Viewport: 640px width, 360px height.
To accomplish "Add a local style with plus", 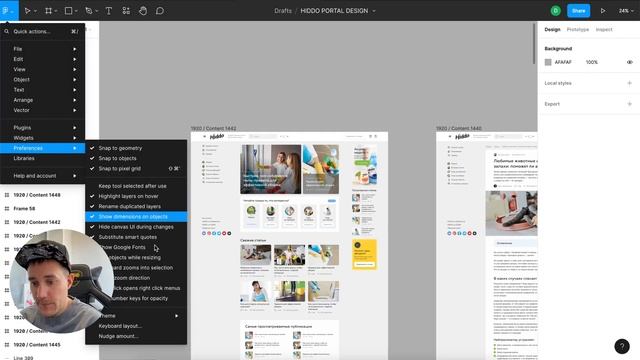I will tap(629, 83).
